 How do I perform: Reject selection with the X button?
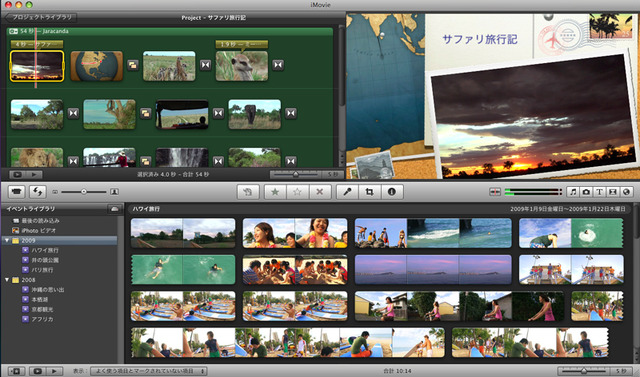click(320, 192)
